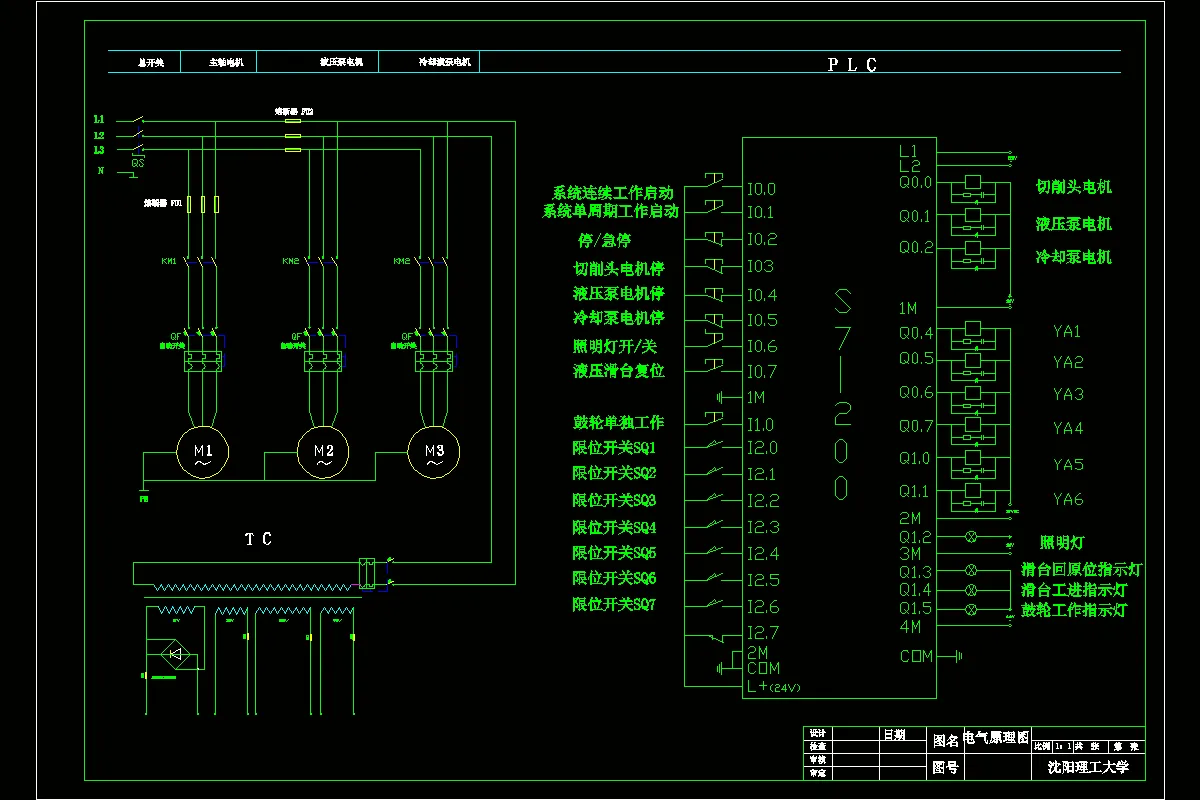The image size is (1200, 800).
Task: Click the 电气原理图 title block cell
Action: coord(996,738)
